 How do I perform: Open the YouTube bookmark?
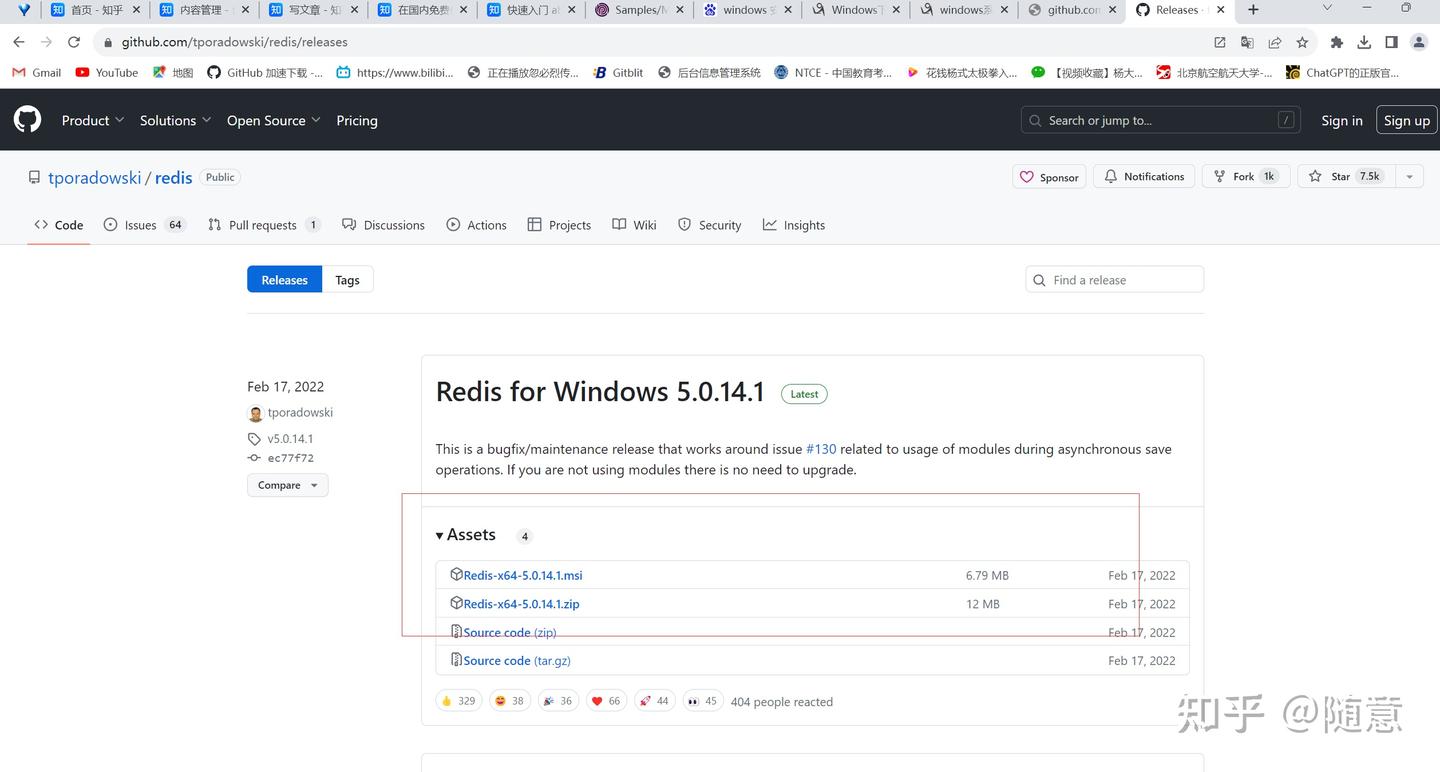pos(107,72)
